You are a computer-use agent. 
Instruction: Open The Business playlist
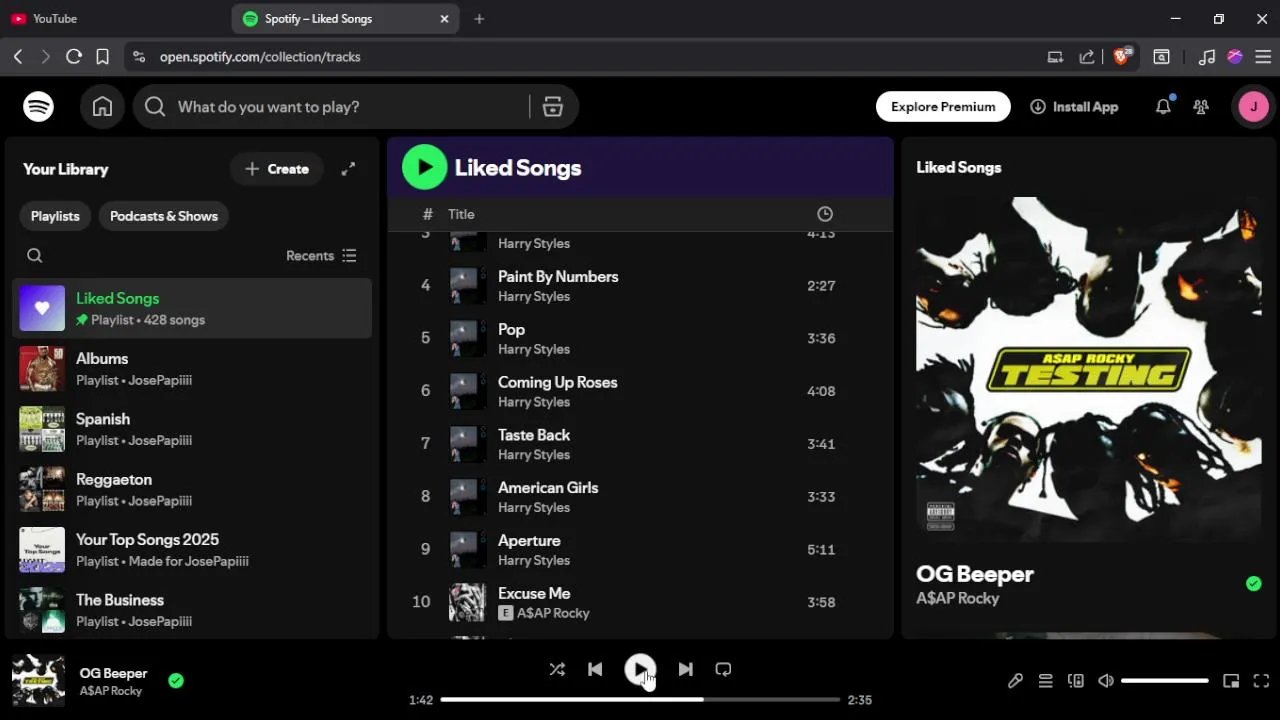pos(192,610)
